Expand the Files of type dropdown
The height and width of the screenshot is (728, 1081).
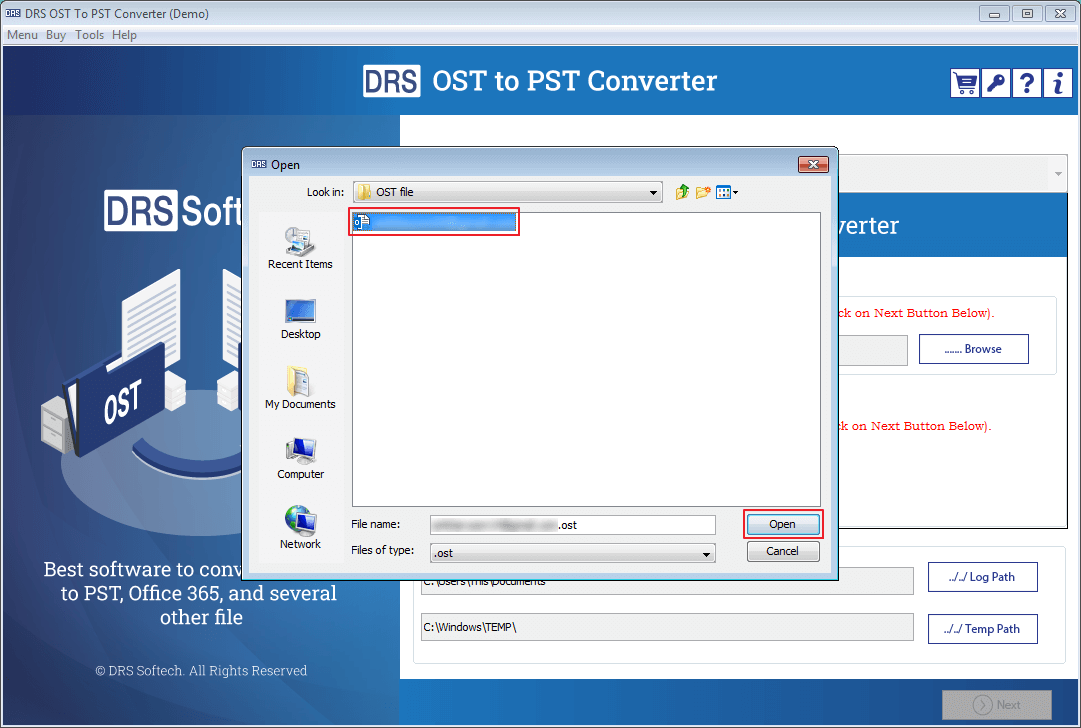706,554
